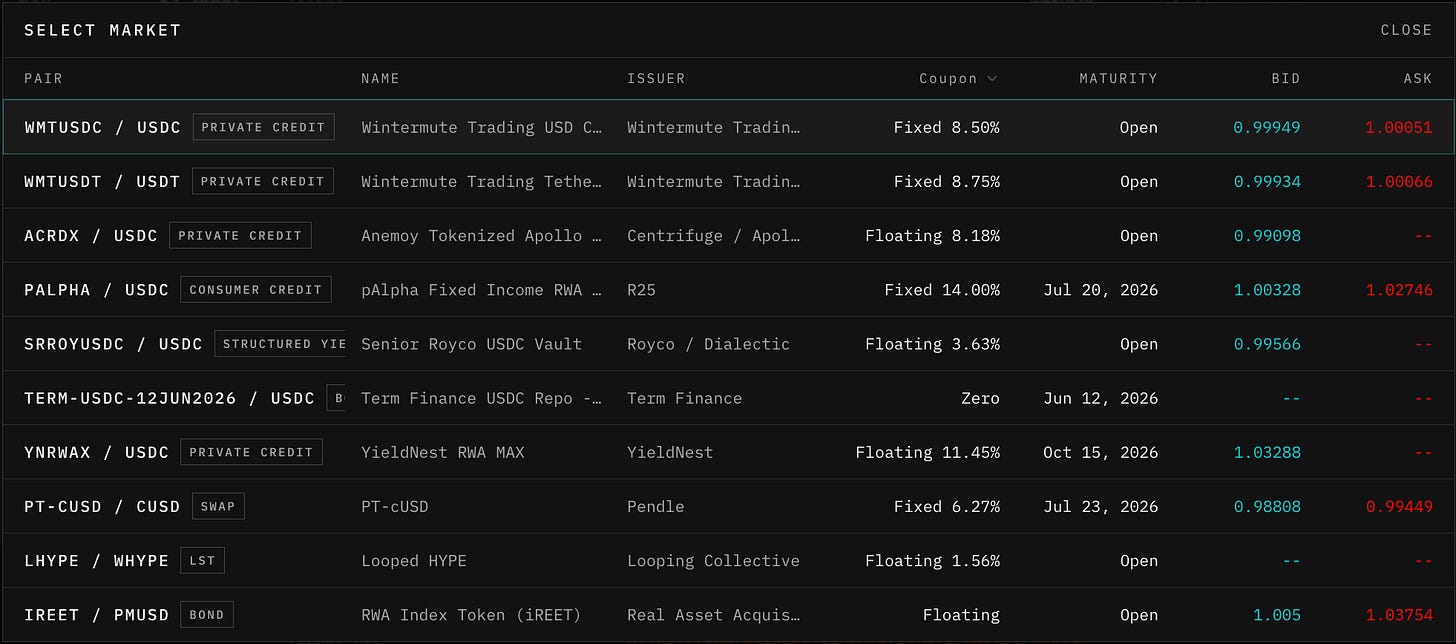Click issuer Centrifuge / Apol…
Viewport: 1456px width, 644px height.
pyautogui.click(x=714, y=236)
